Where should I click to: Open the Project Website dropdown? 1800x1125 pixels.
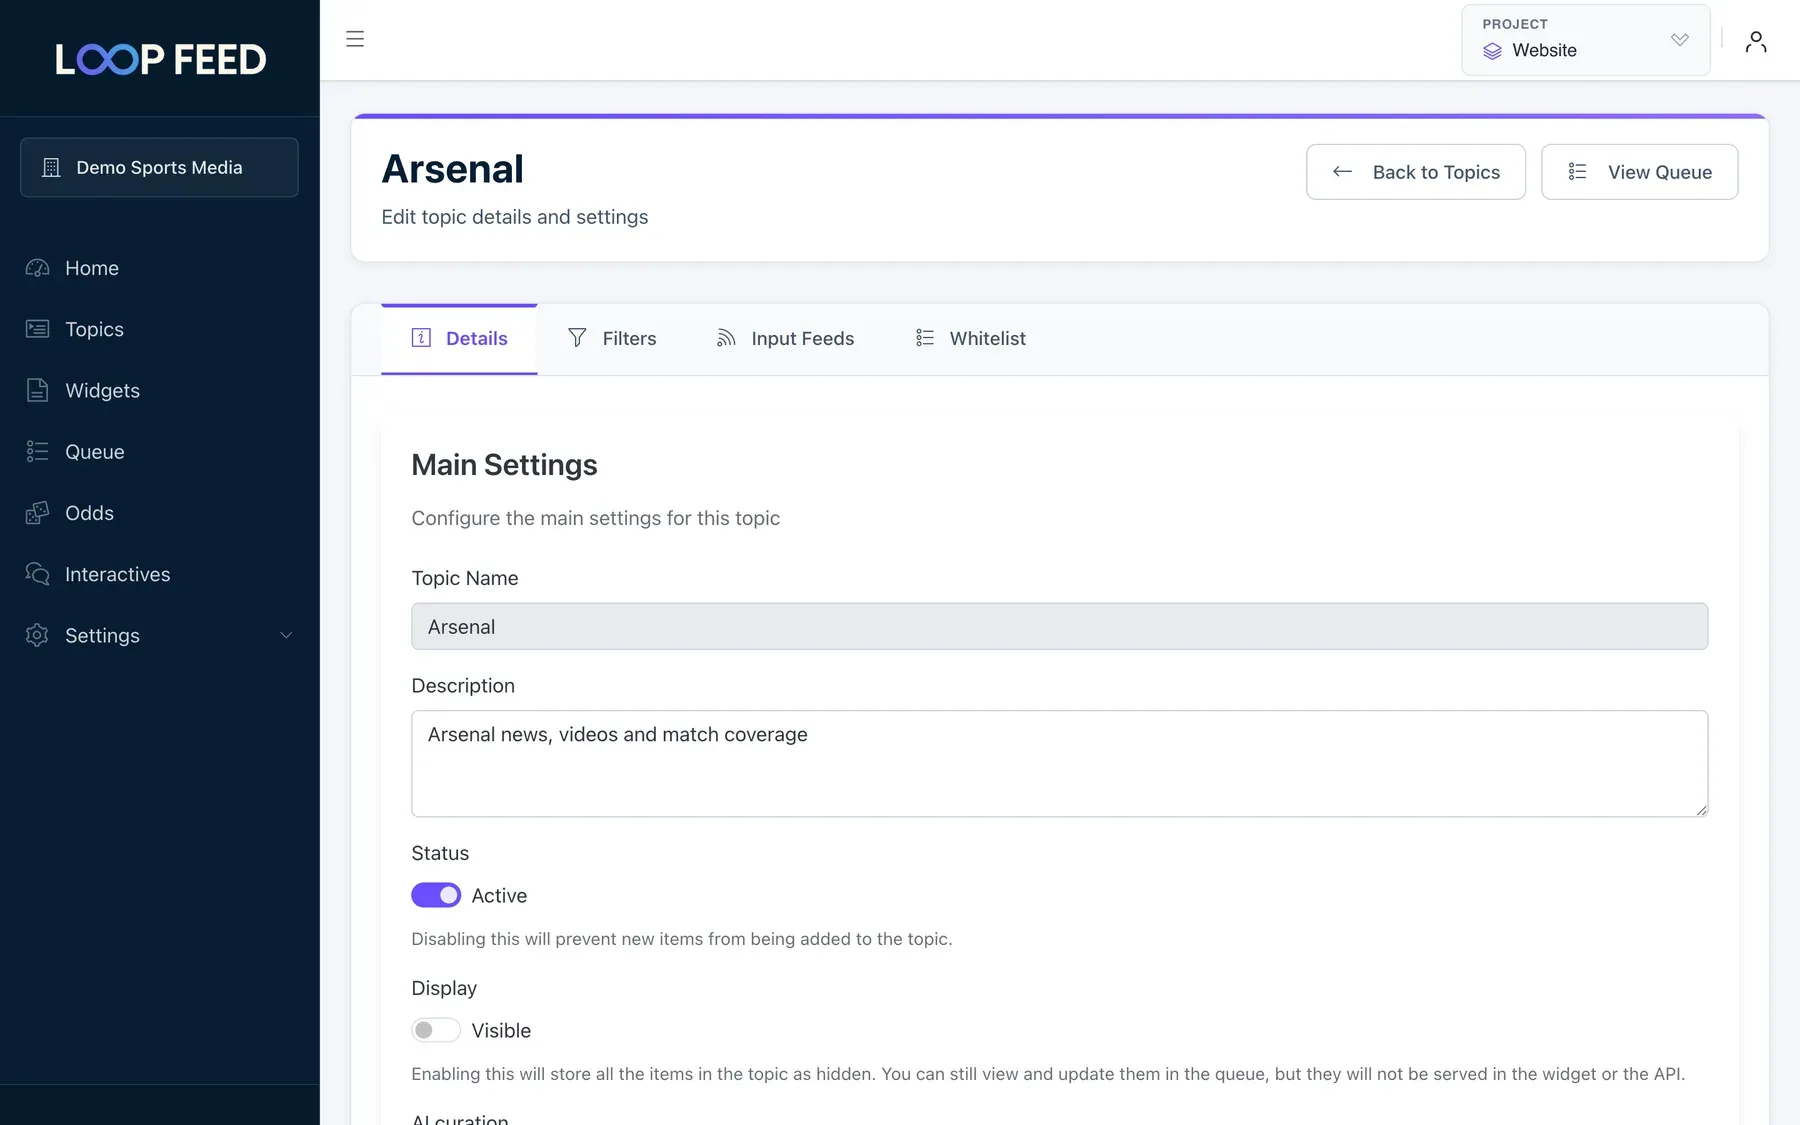click(x=1586, y=40)
